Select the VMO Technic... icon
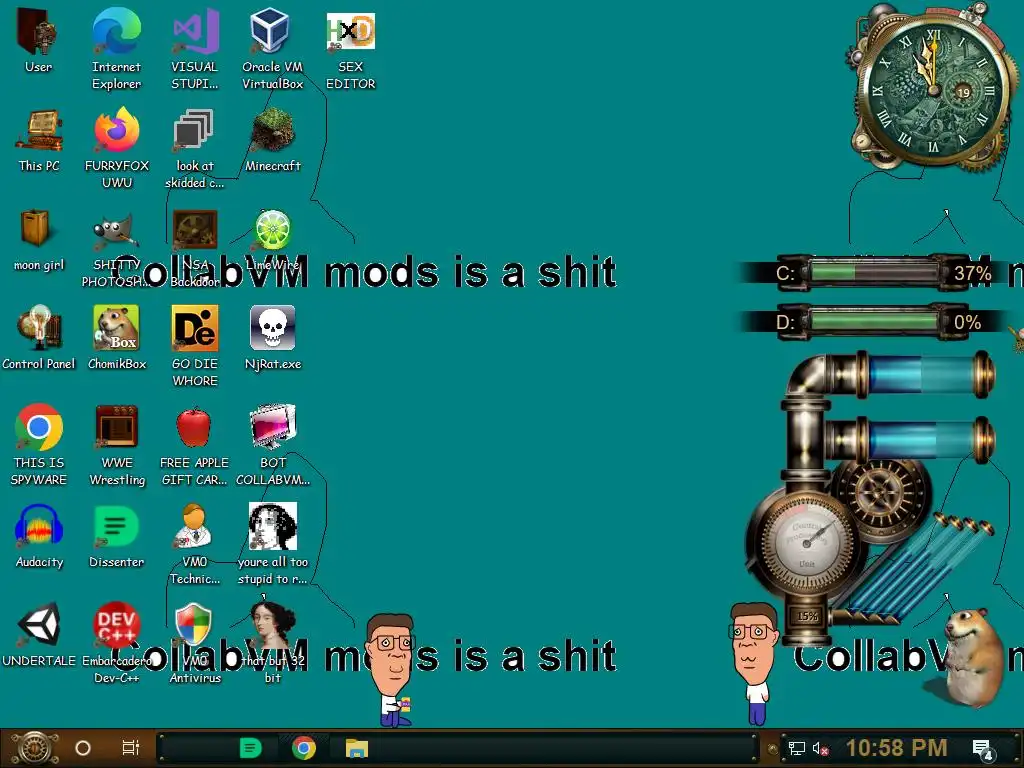Viewport: 1024px width, 768px height. (194, 544)
